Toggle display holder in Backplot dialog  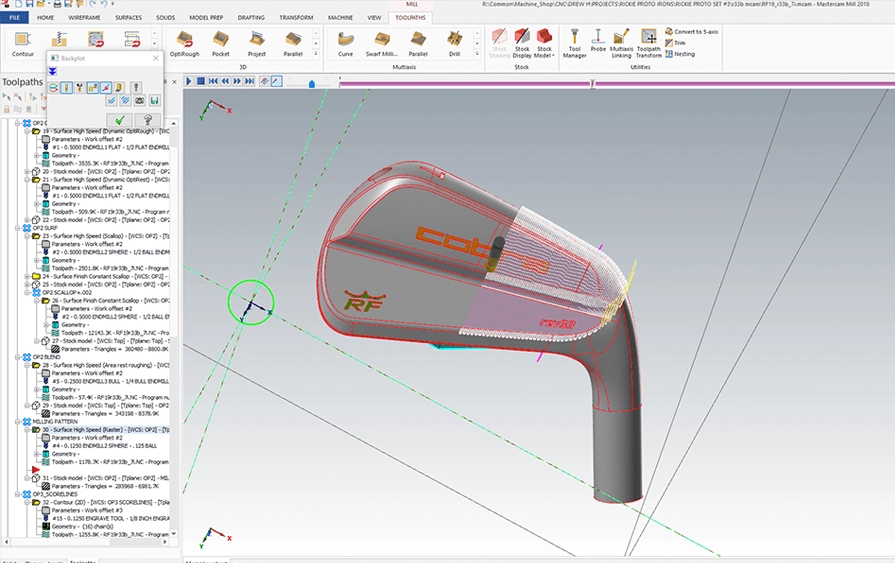tap(79, 88)
